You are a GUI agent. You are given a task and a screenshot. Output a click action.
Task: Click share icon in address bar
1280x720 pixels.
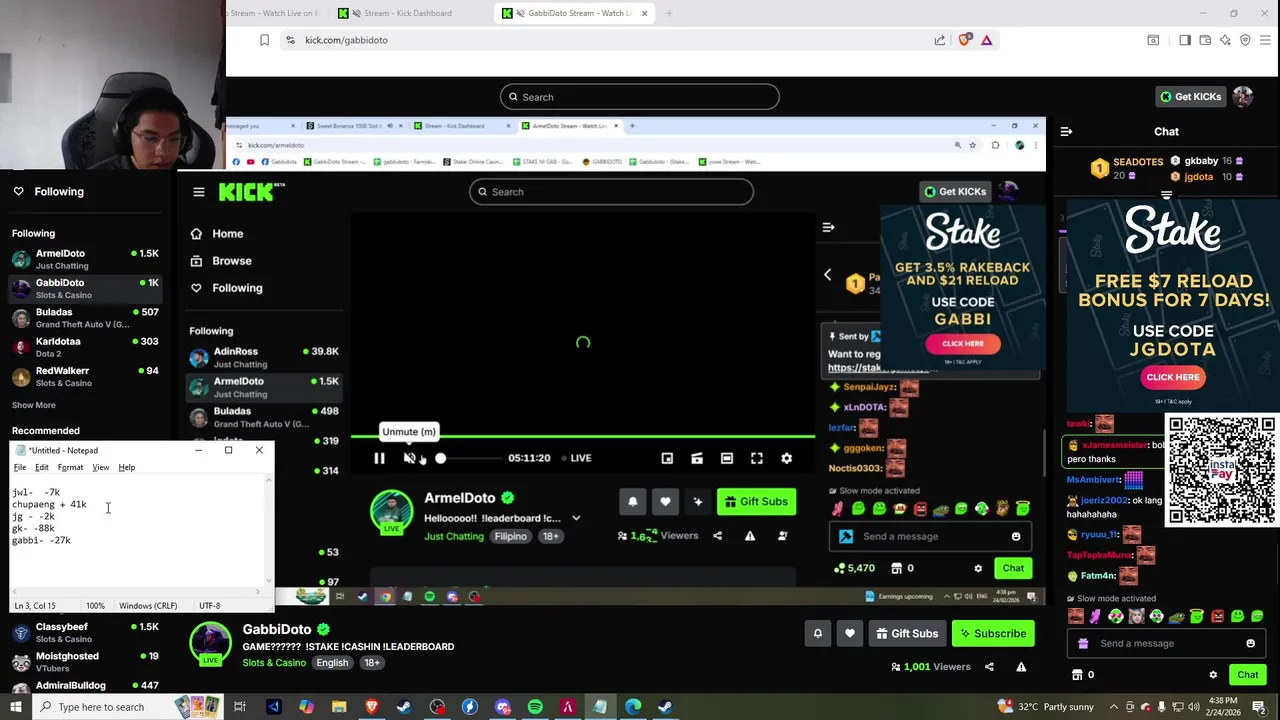(940, 40)
